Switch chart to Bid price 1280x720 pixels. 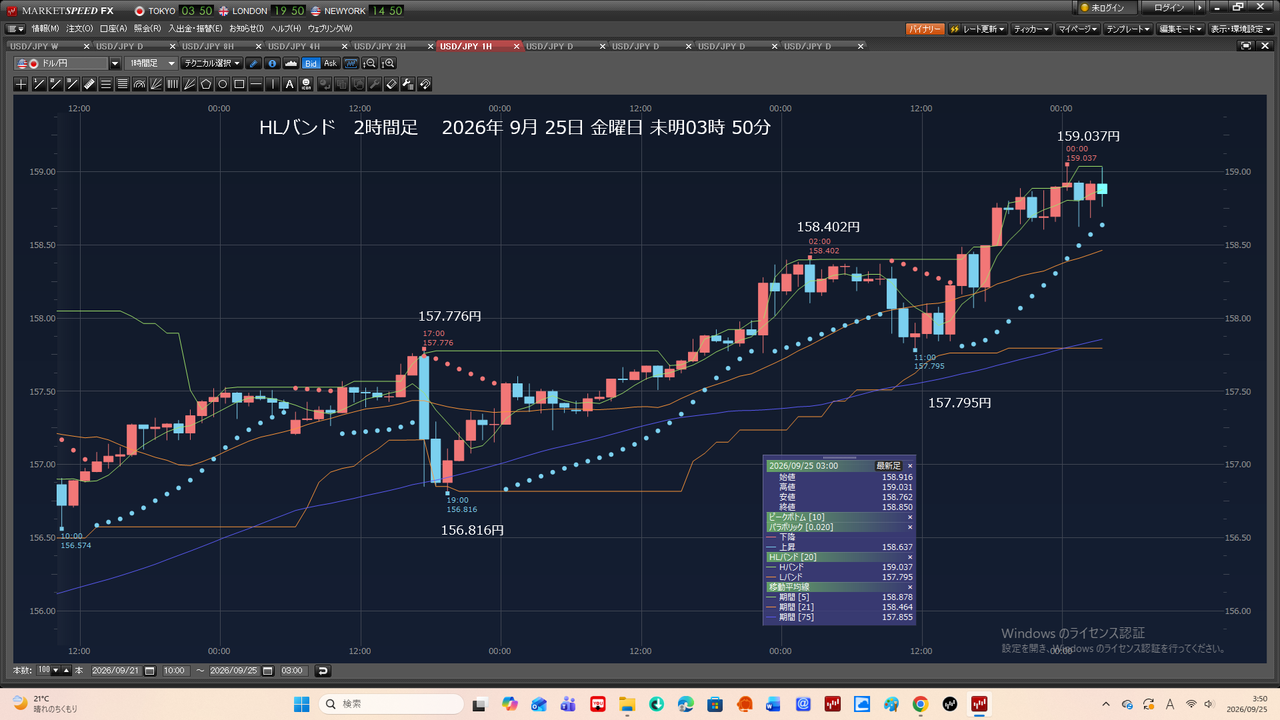click(x=311, y=63)
